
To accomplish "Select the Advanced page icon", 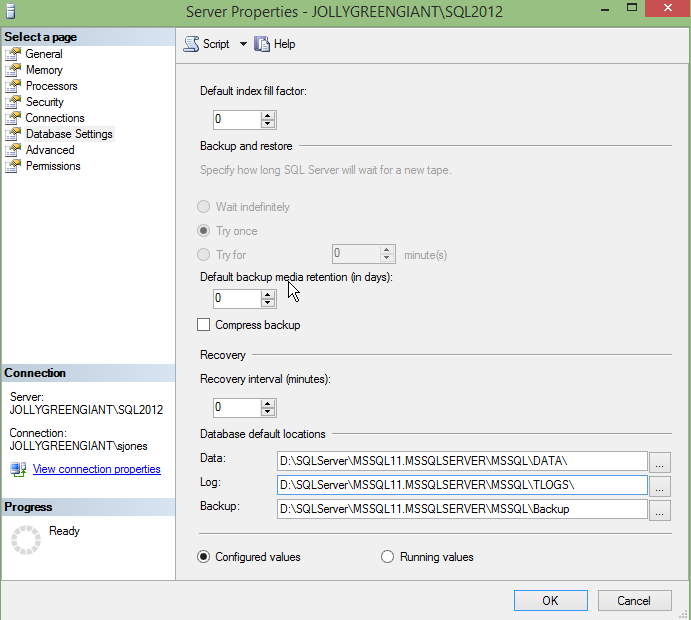I will 13,150.
